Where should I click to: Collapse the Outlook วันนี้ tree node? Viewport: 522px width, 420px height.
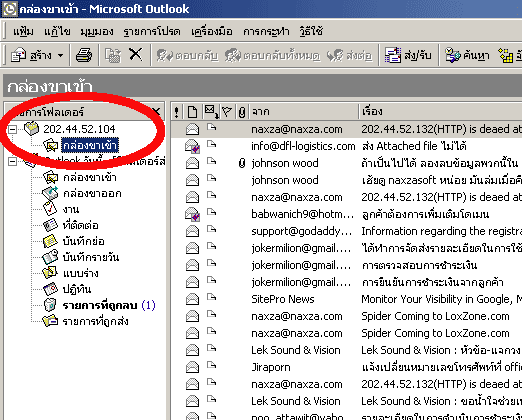[x=13, y=161]
